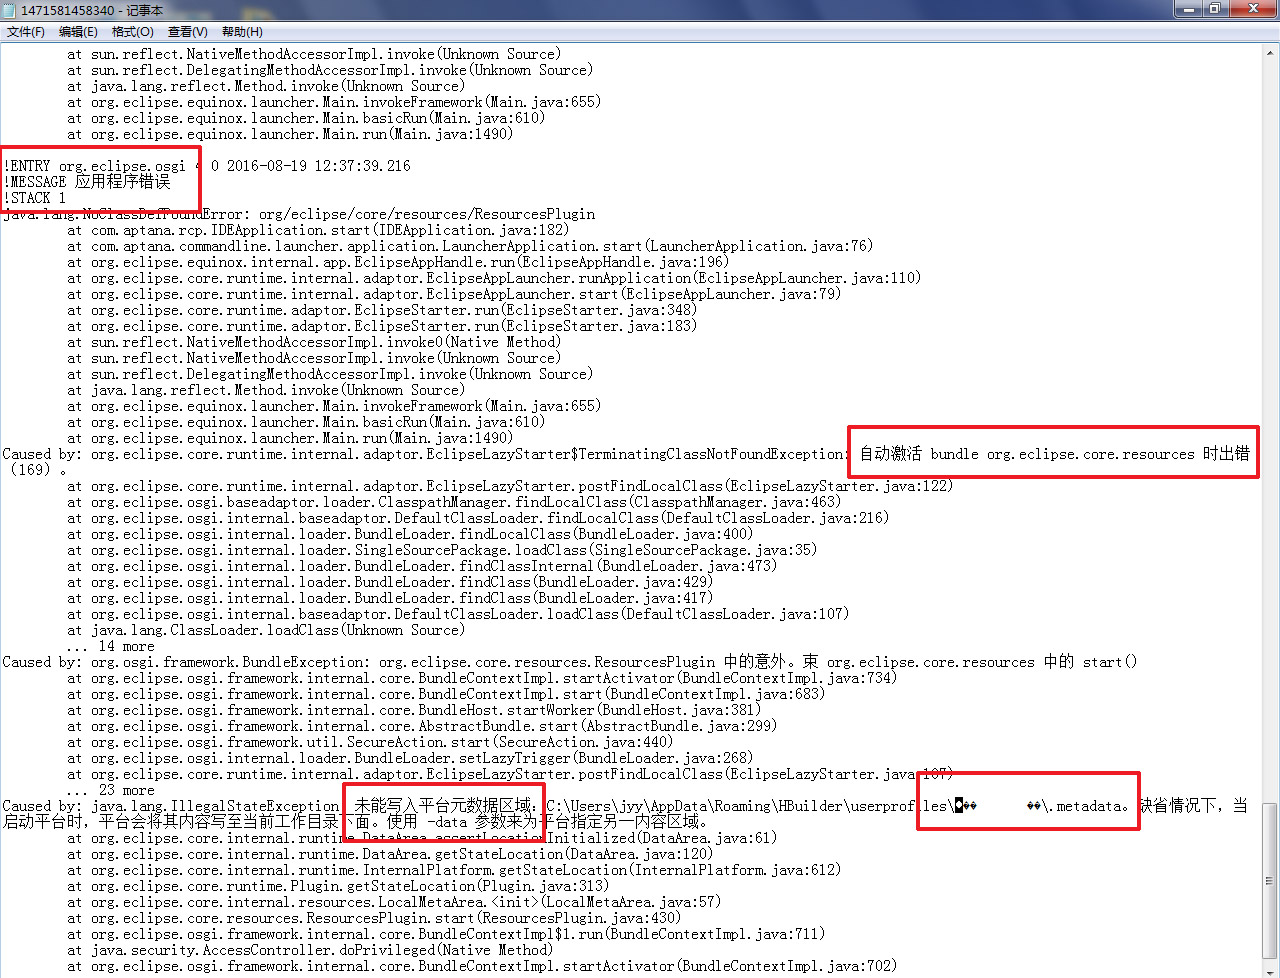The image size is (1280, 978).
Task: Click the "EclipseAppLauncher.java:79" stack line
Action: coord(454,294)
